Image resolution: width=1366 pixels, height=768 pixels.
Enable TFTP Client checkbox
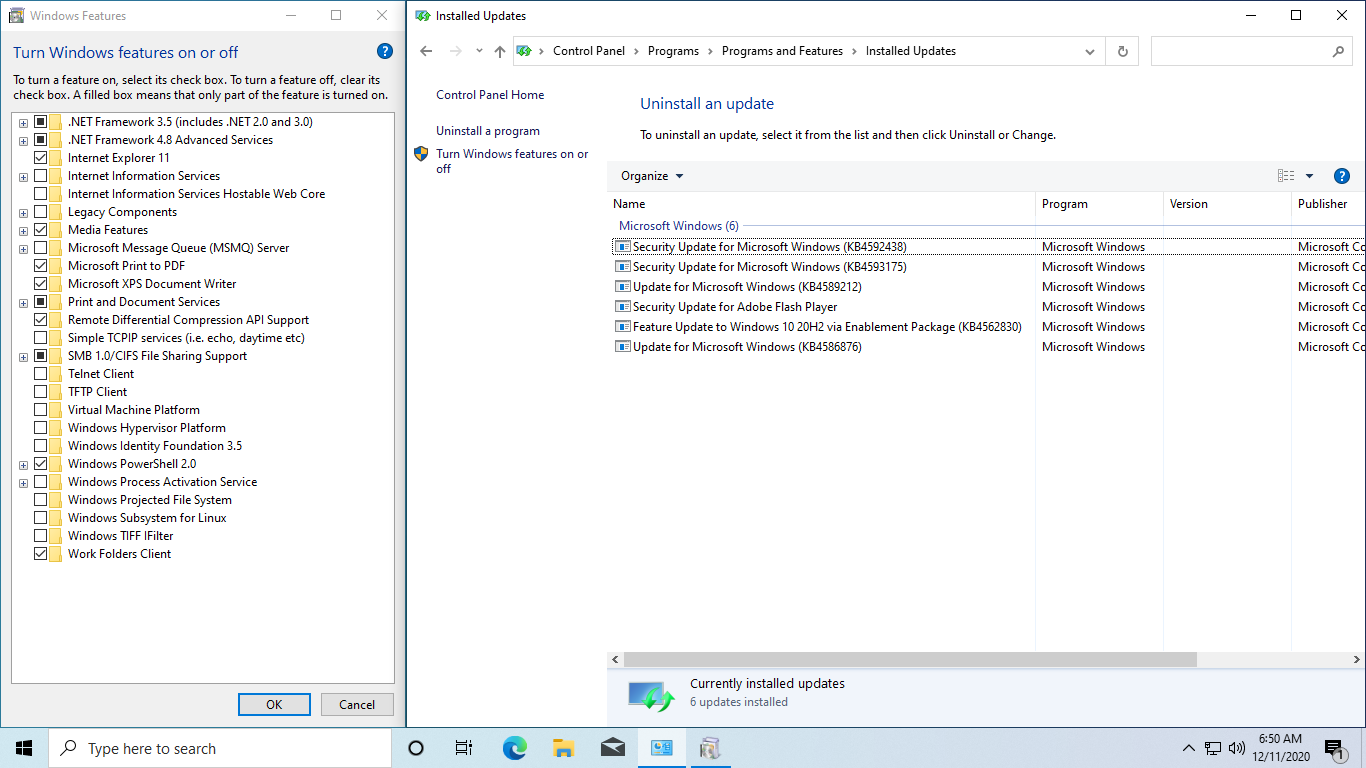pyautogui.click(x=41, y=392)
